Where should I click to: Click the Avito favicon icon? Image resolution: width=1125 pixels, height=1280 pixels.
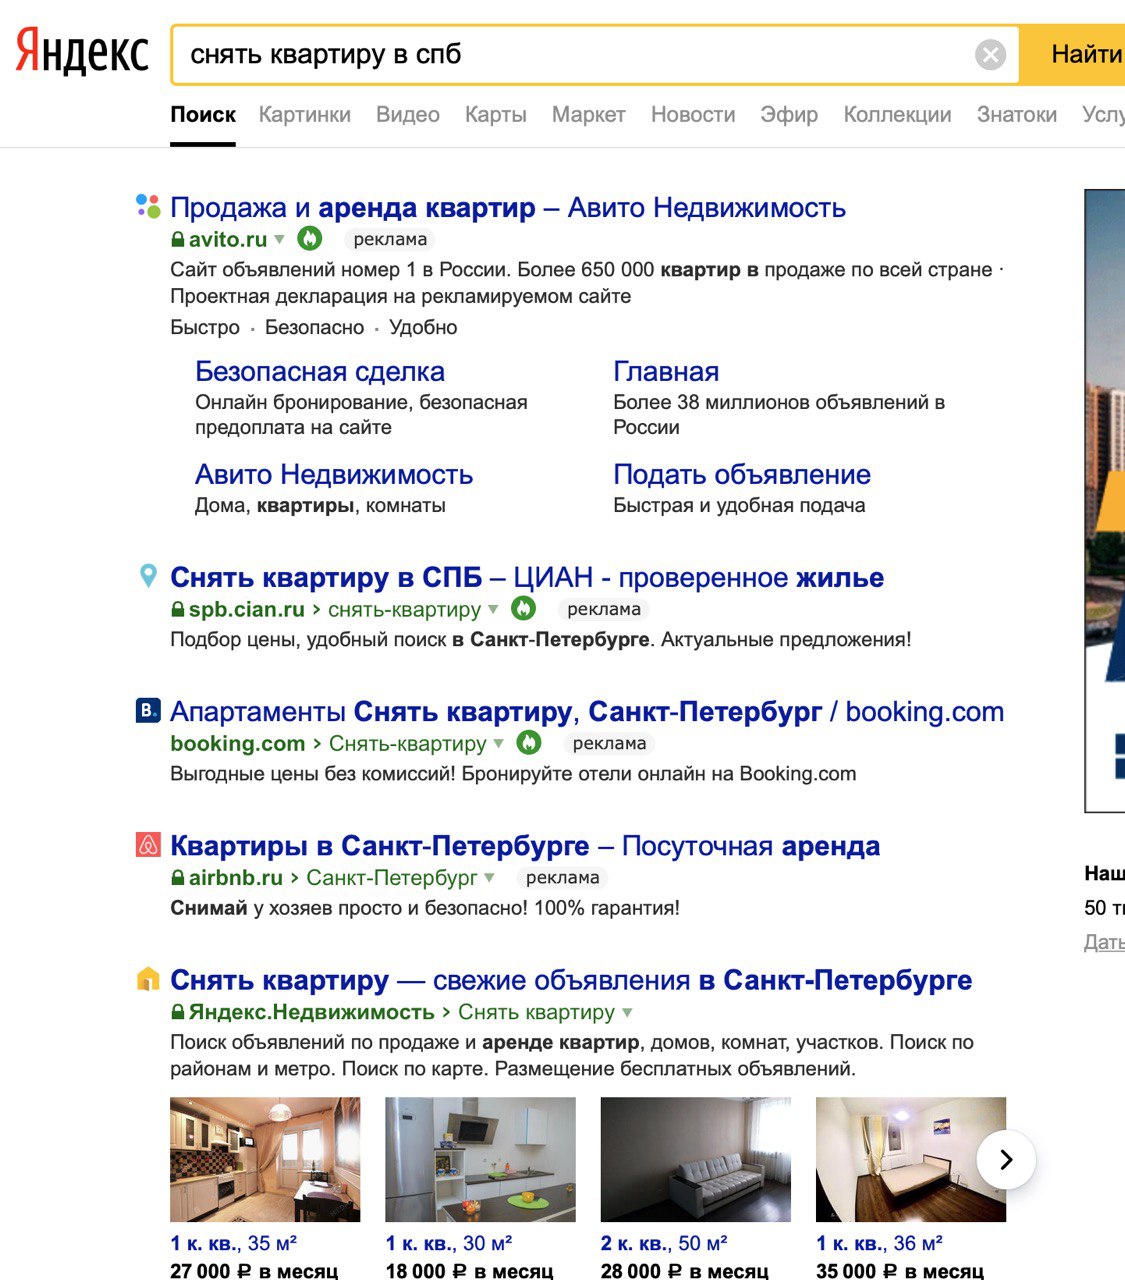tap(148, 207)
